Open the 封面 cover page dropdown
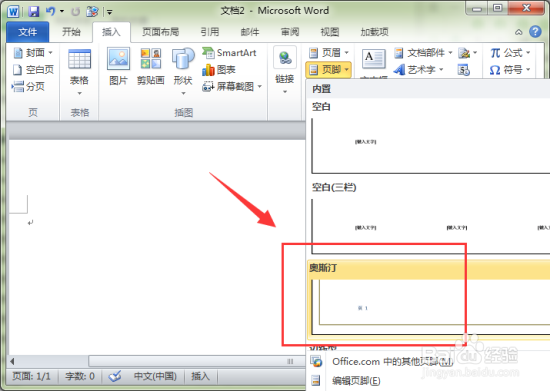This screenshot has width=550, height=391. pyautogui.click(x=33, y=53)
